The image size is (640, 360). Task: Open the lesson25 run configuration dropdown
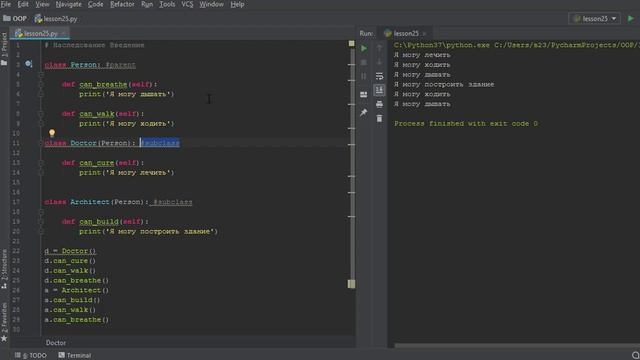(595, 18)
